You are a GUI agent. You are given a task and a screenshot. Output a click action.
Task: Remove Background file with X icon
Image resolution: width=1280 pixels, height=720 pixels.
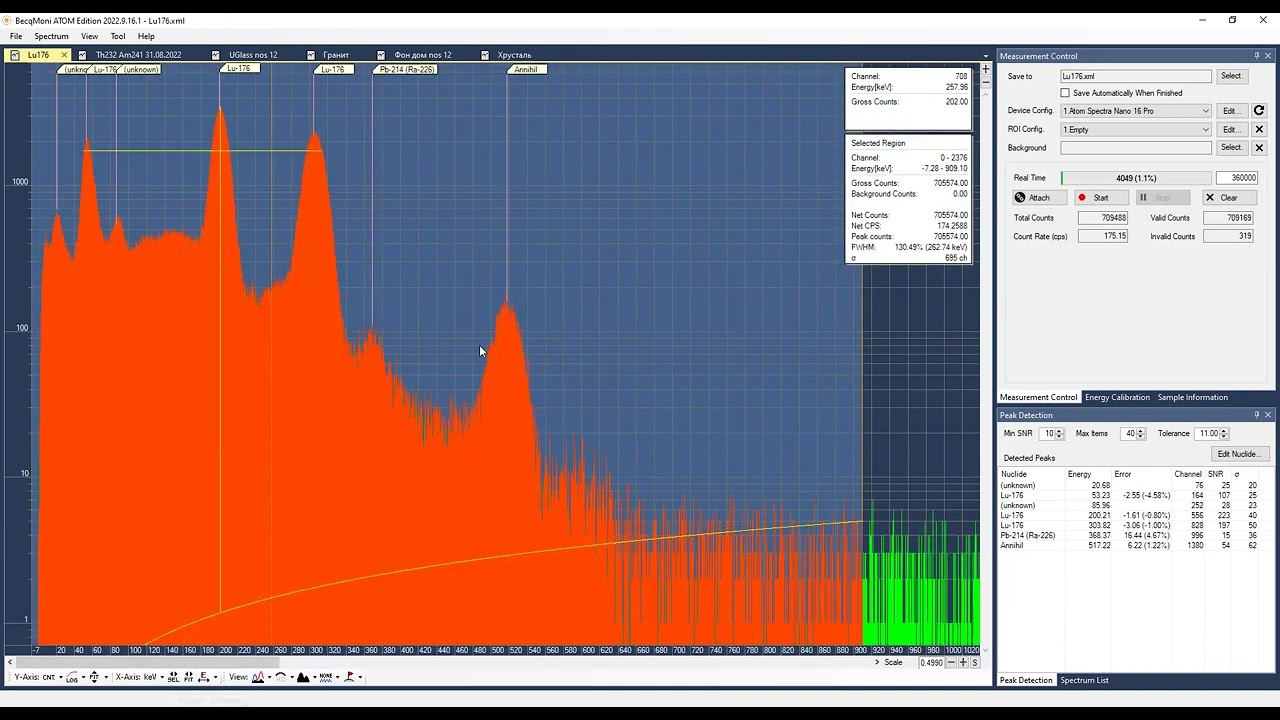pyautogui.click(x=1259, y=147)
